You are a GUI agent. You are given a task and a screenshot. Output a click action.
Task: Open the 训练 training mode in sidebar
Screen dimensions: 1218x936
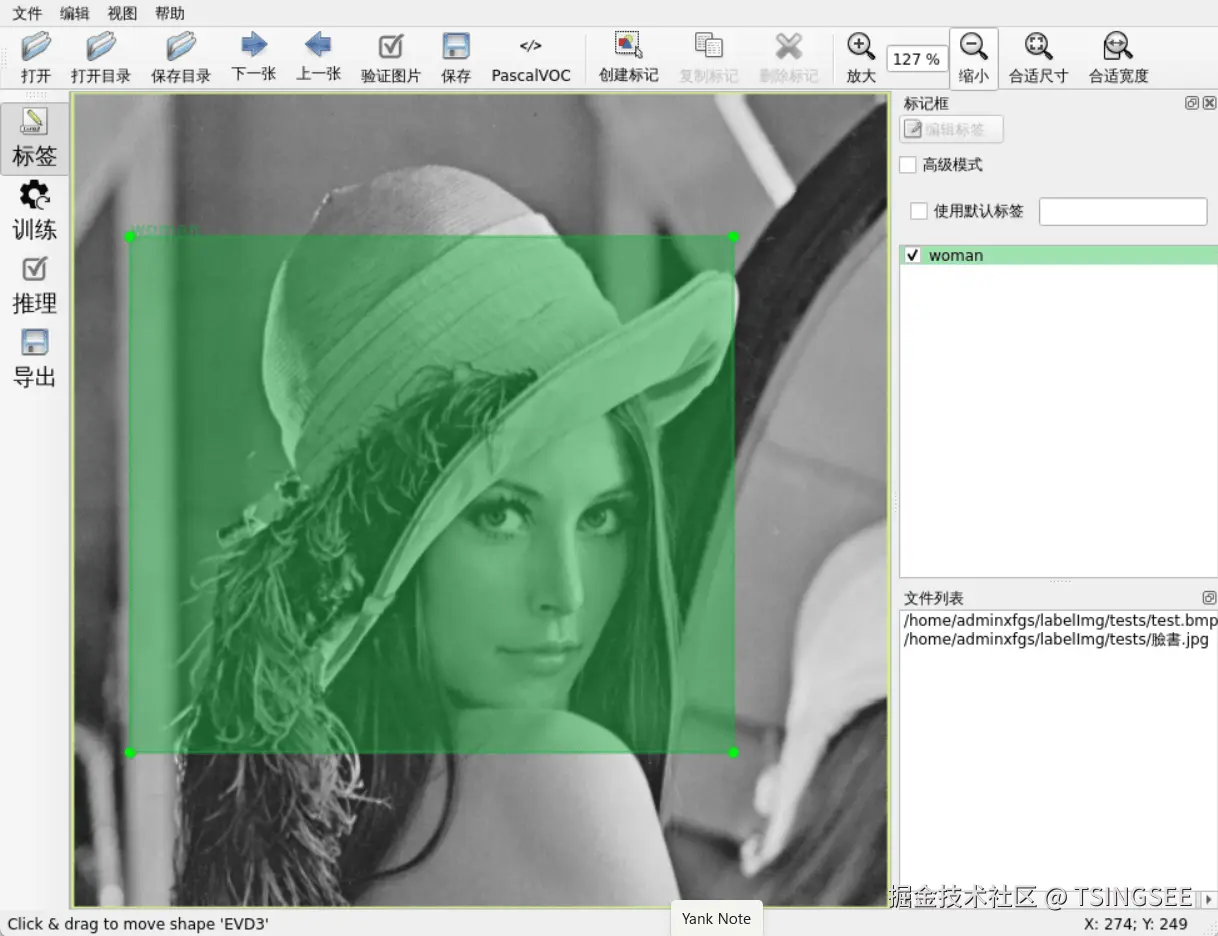pos(35,212)
